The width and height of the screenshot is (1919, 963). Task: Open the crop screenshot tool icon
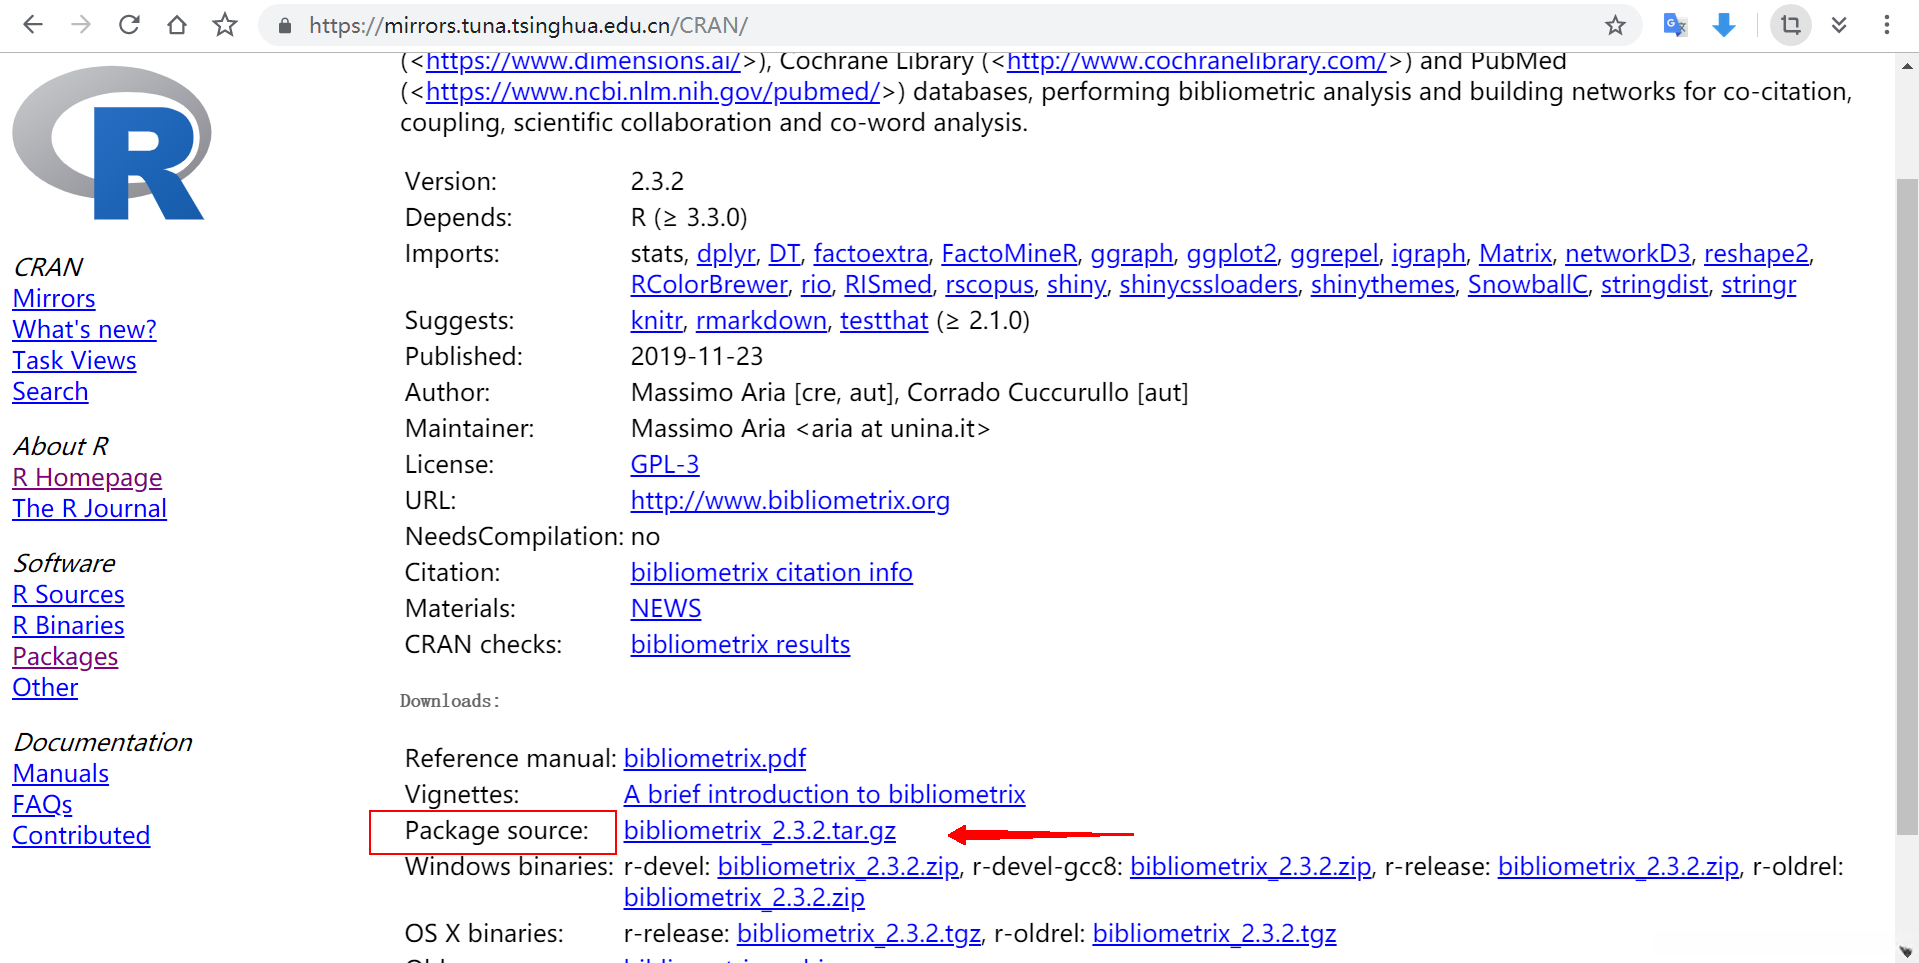[x=1791, y=25]
